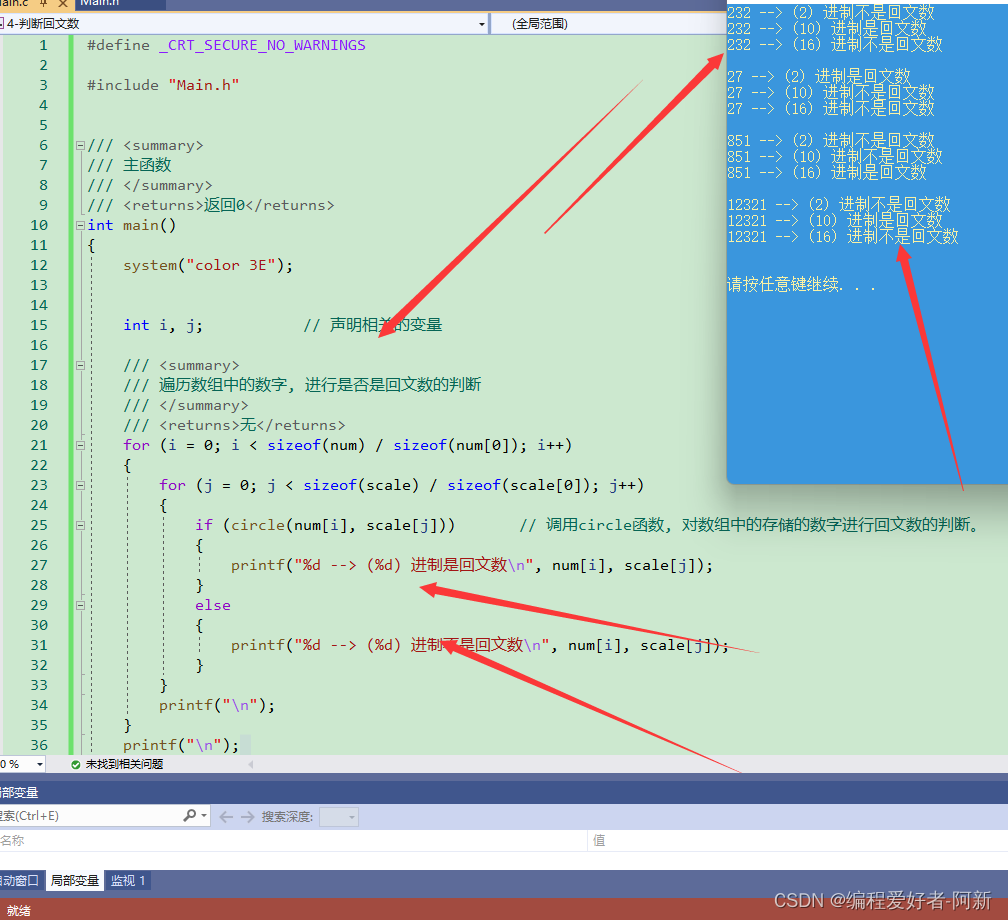Click the system("color 3E"); code line
The width and height of the screenshot is (1008, 920).
click(208, 265)
